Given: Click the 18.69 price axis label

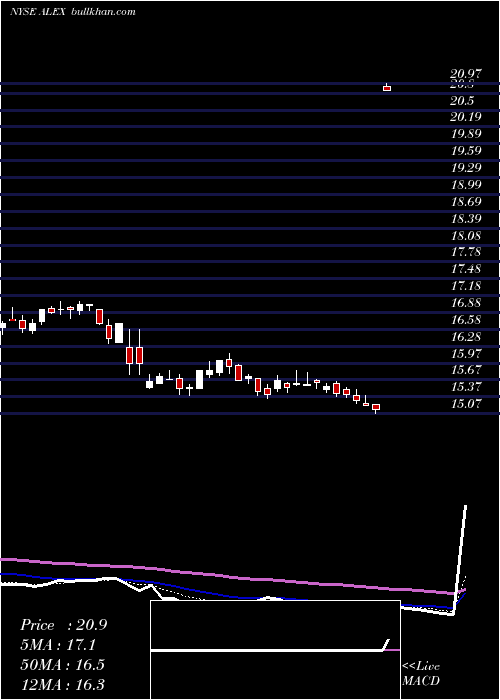Looking at the screenshot, I should click(x=466, y=202).
